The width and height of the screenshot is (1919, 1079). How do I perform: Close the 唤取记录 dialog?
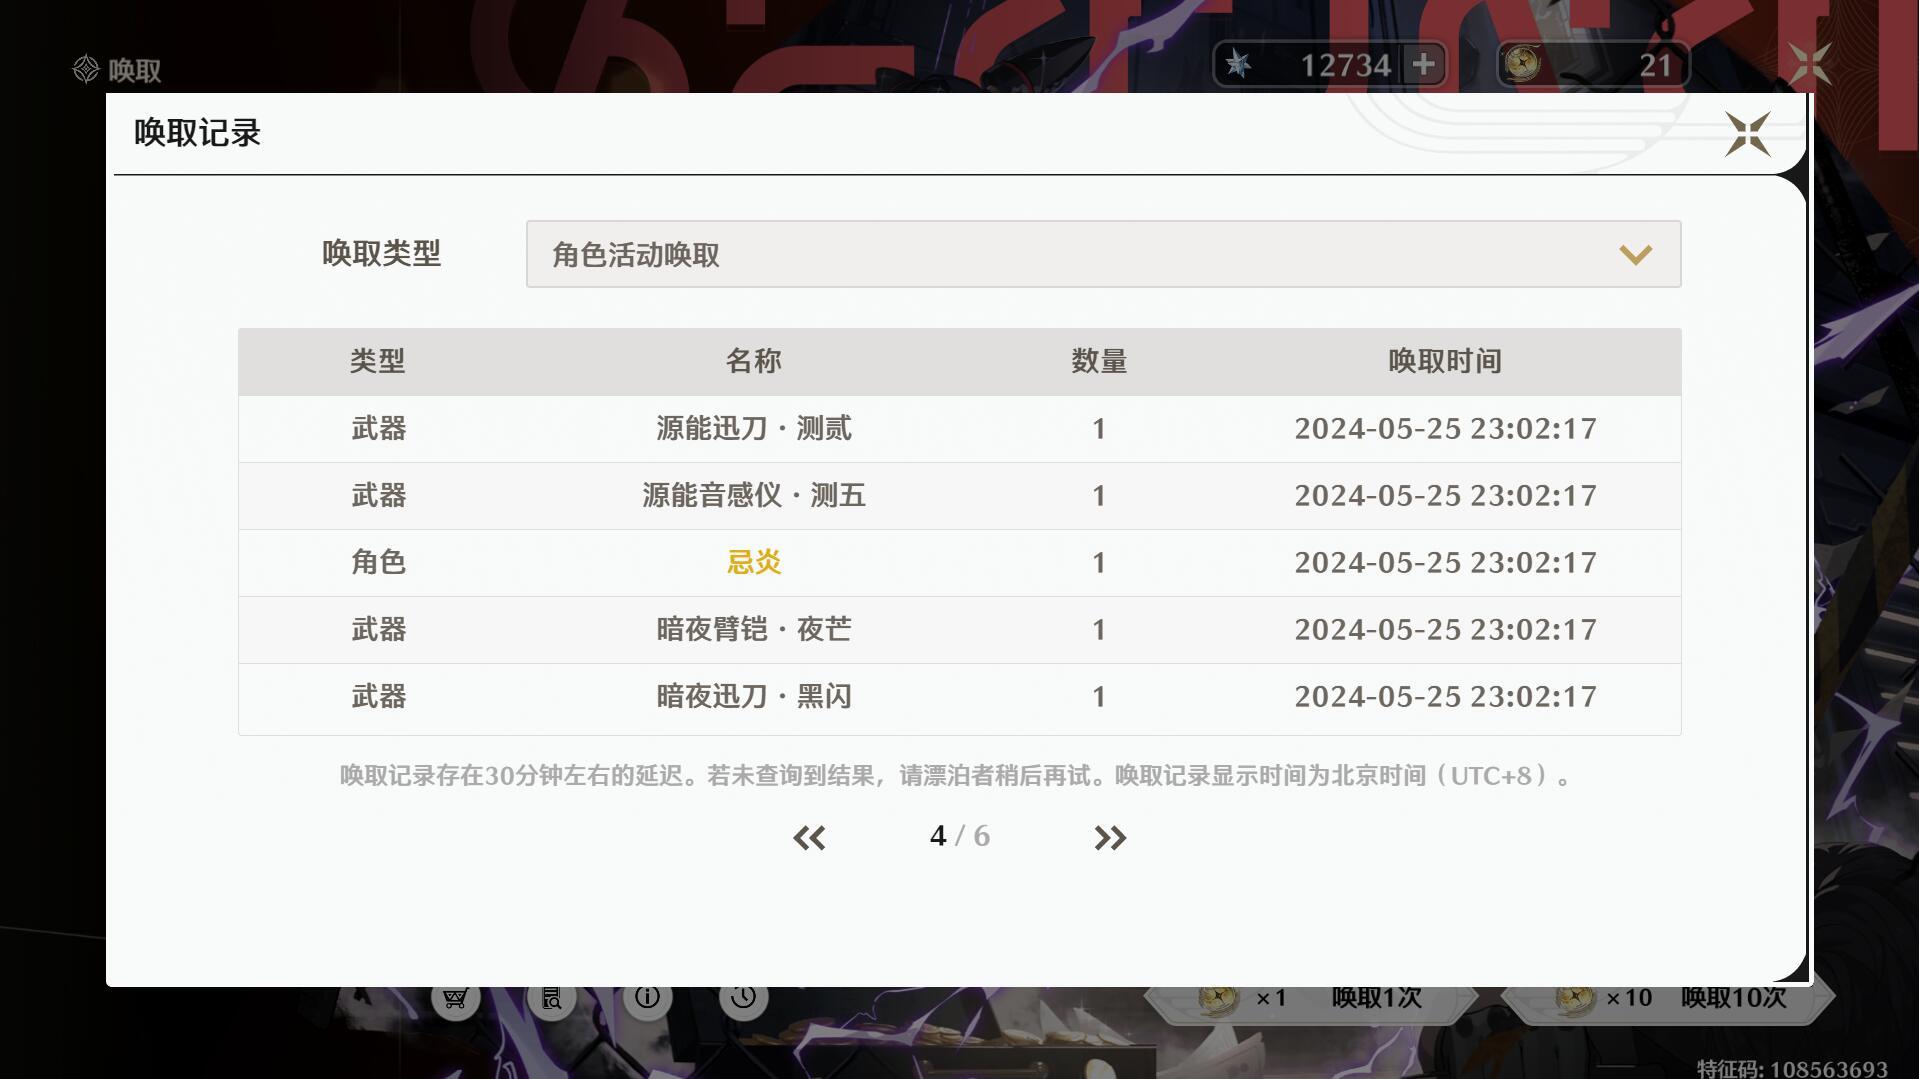coord(1747,134)
